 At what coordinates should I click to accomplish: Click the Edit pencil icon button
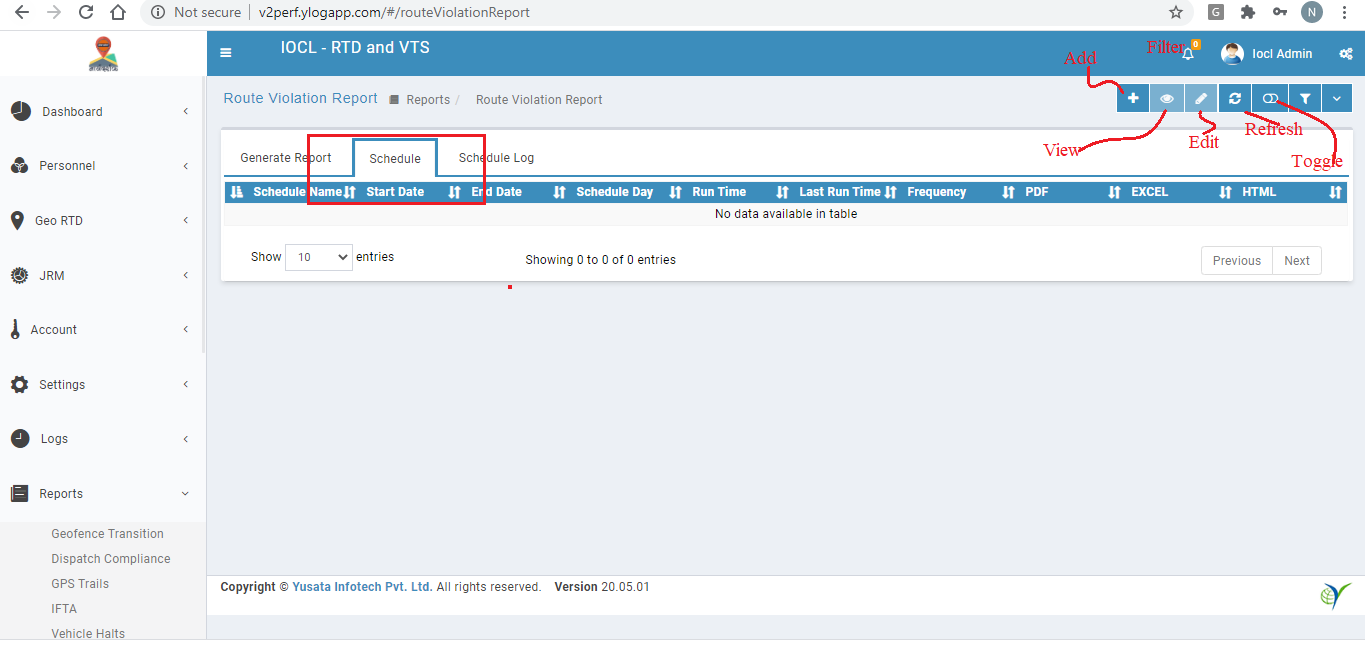(1201, 98)
